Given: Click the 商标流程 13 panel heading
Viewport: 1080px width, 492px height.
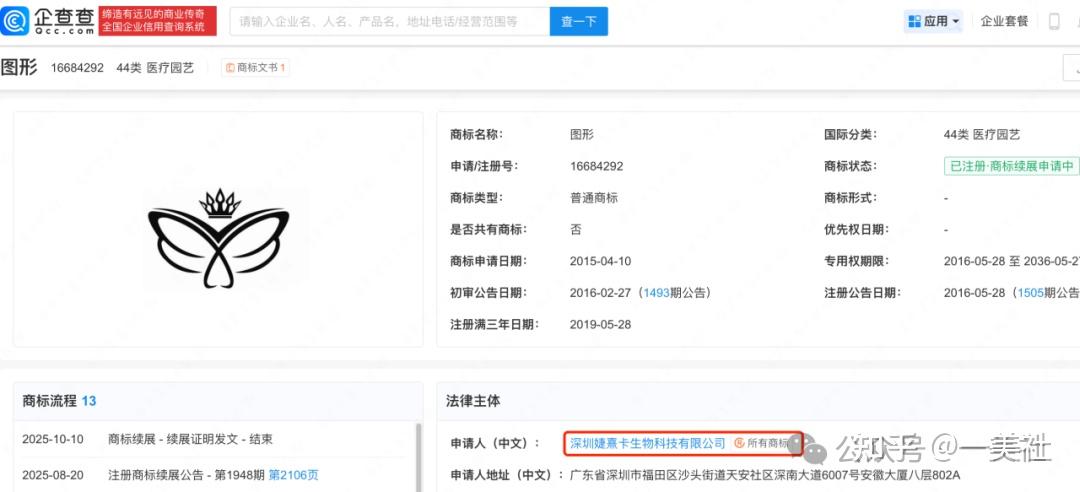Looking at the screenshot, I should pos(59,401).
